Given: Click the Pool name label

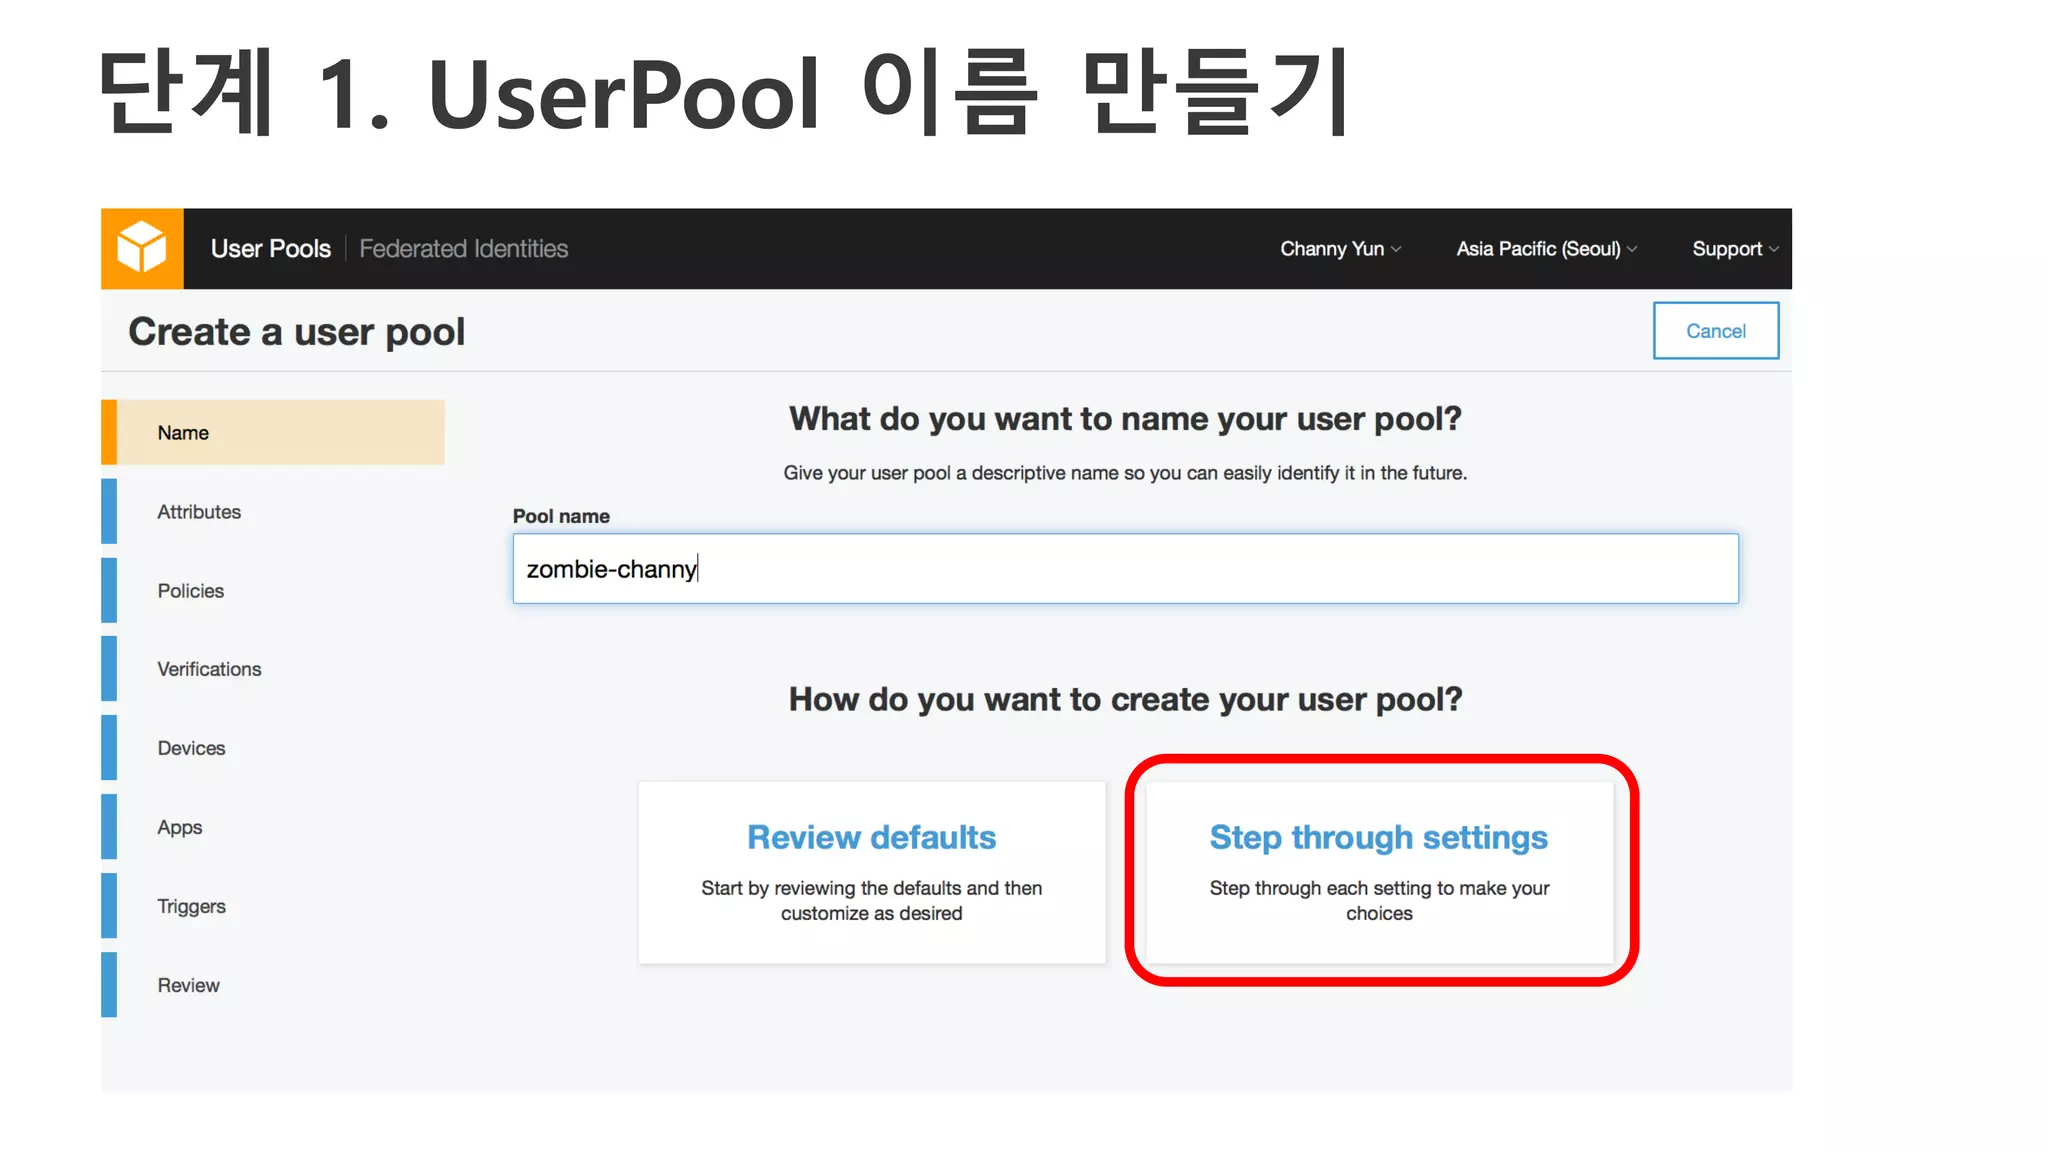Looking at the screenshot, I should point(561,516).
